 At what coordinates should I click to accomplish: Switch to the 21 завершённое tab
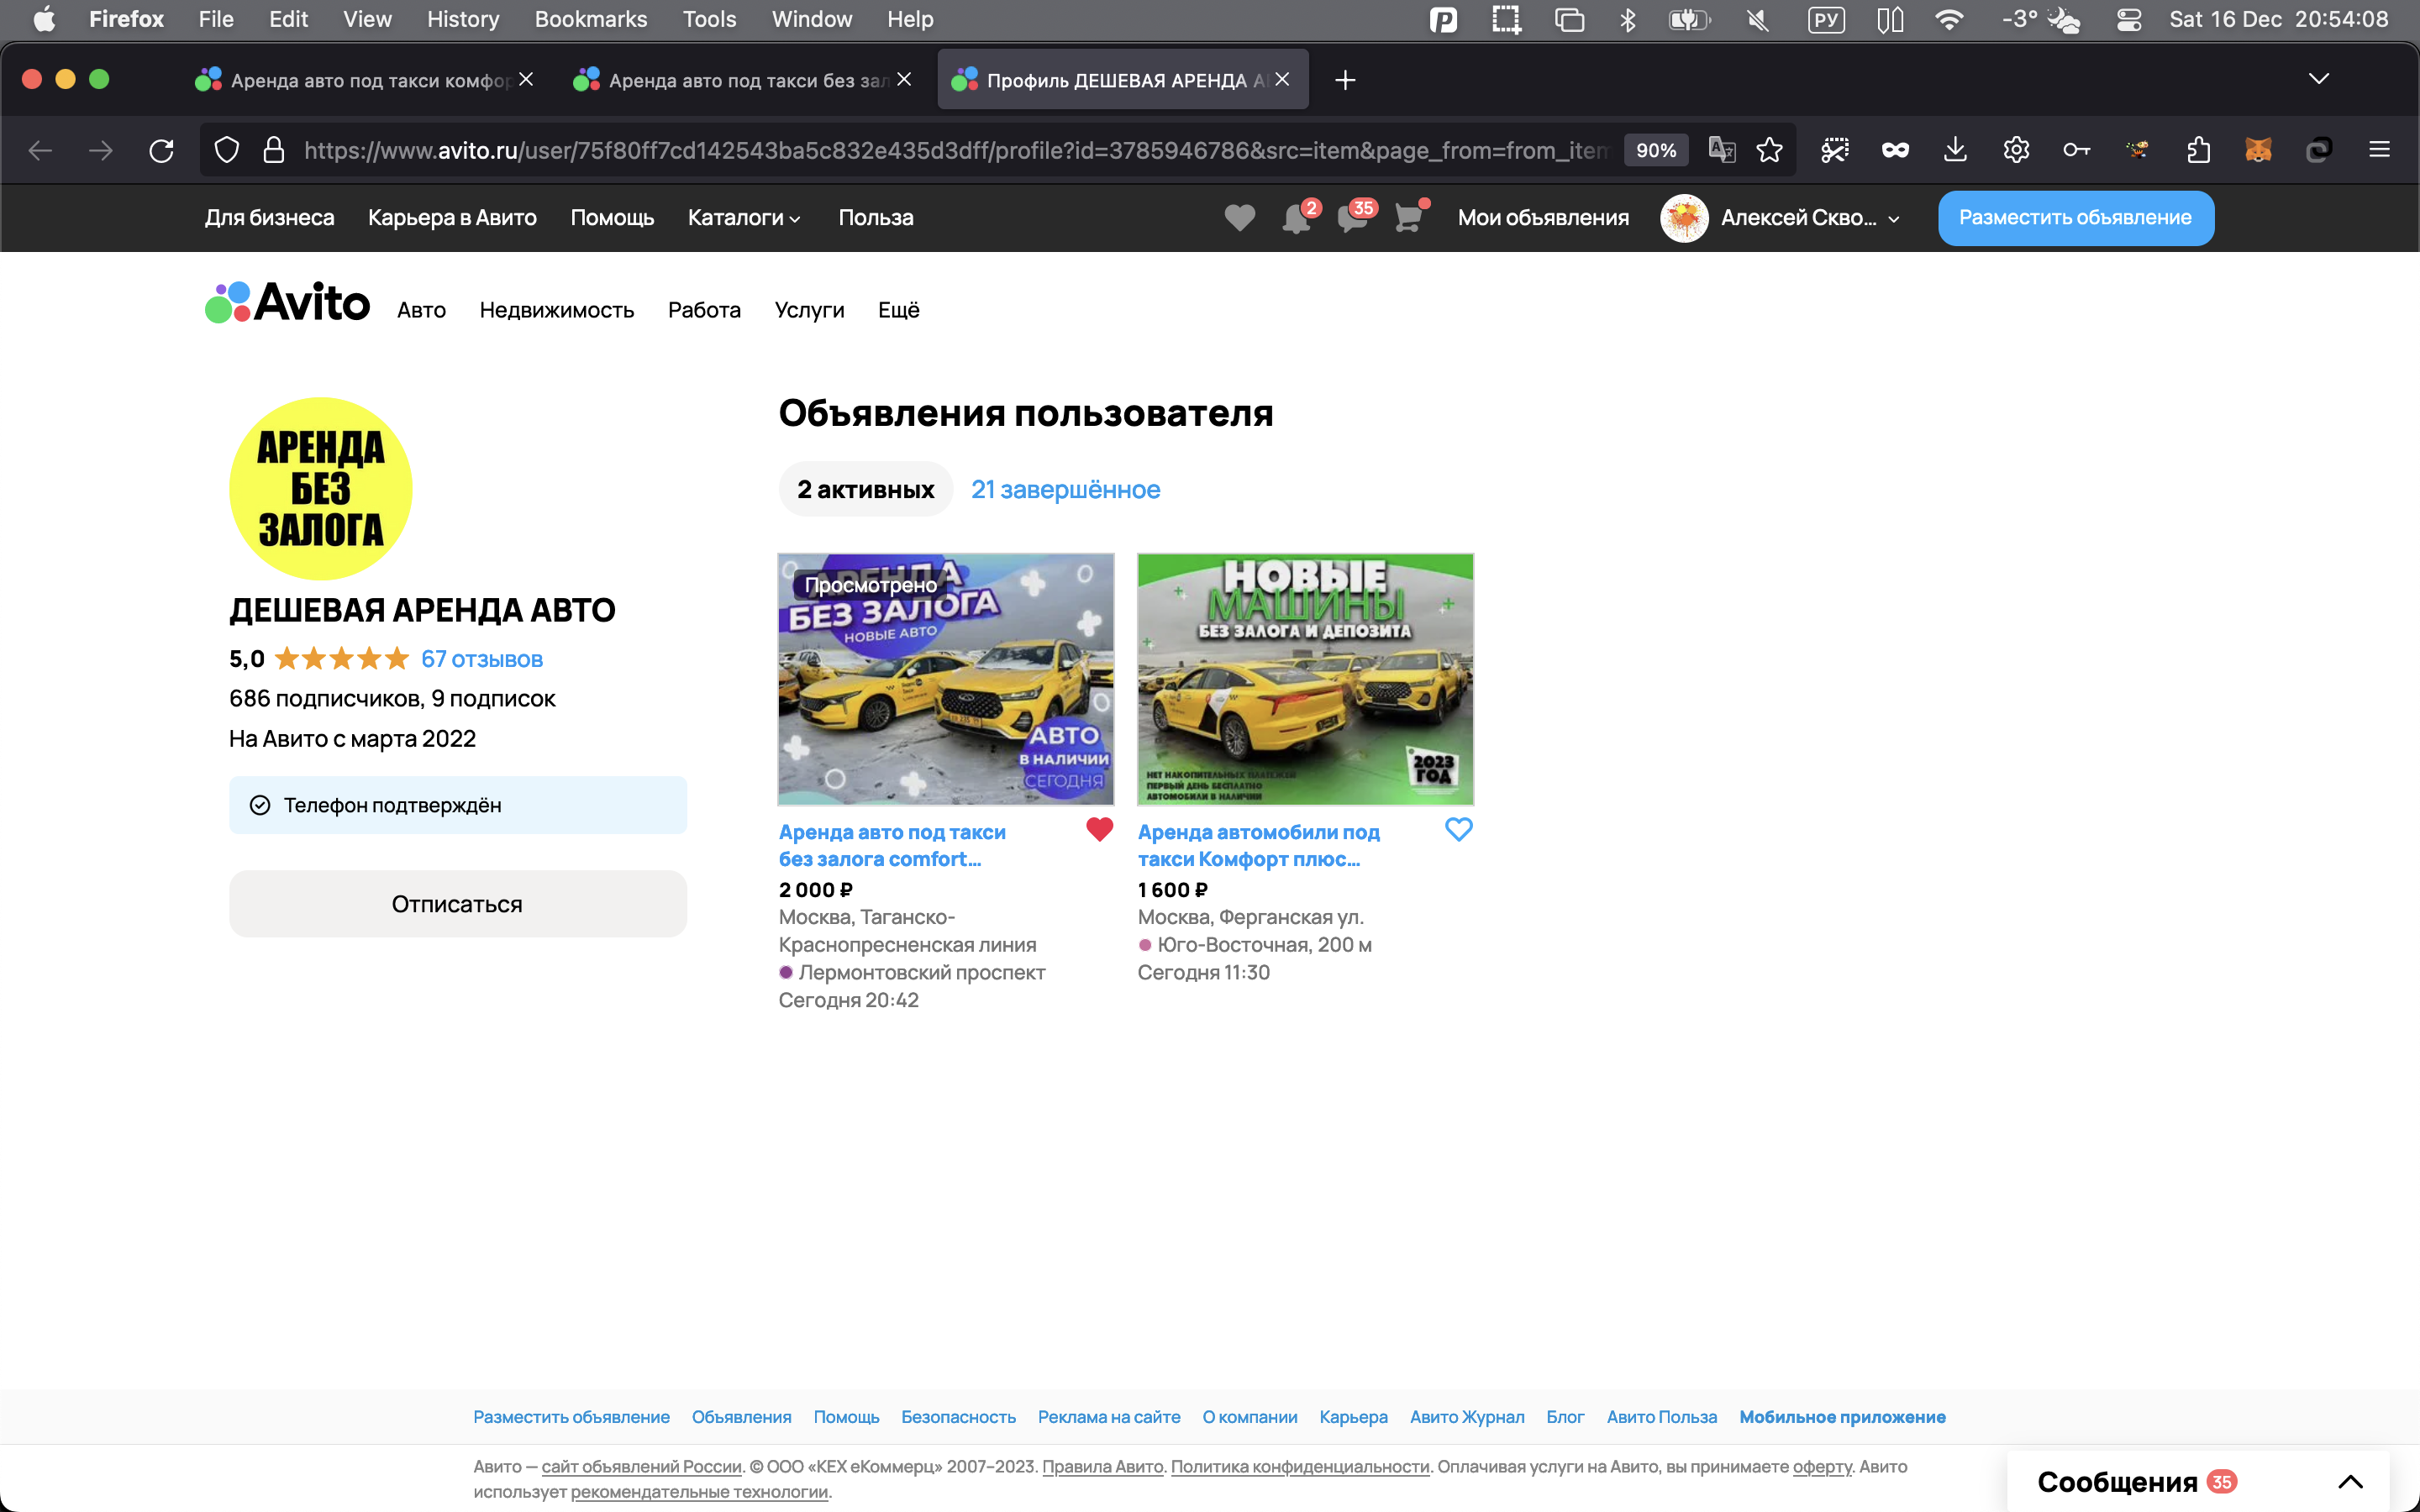coord(1065,490)
